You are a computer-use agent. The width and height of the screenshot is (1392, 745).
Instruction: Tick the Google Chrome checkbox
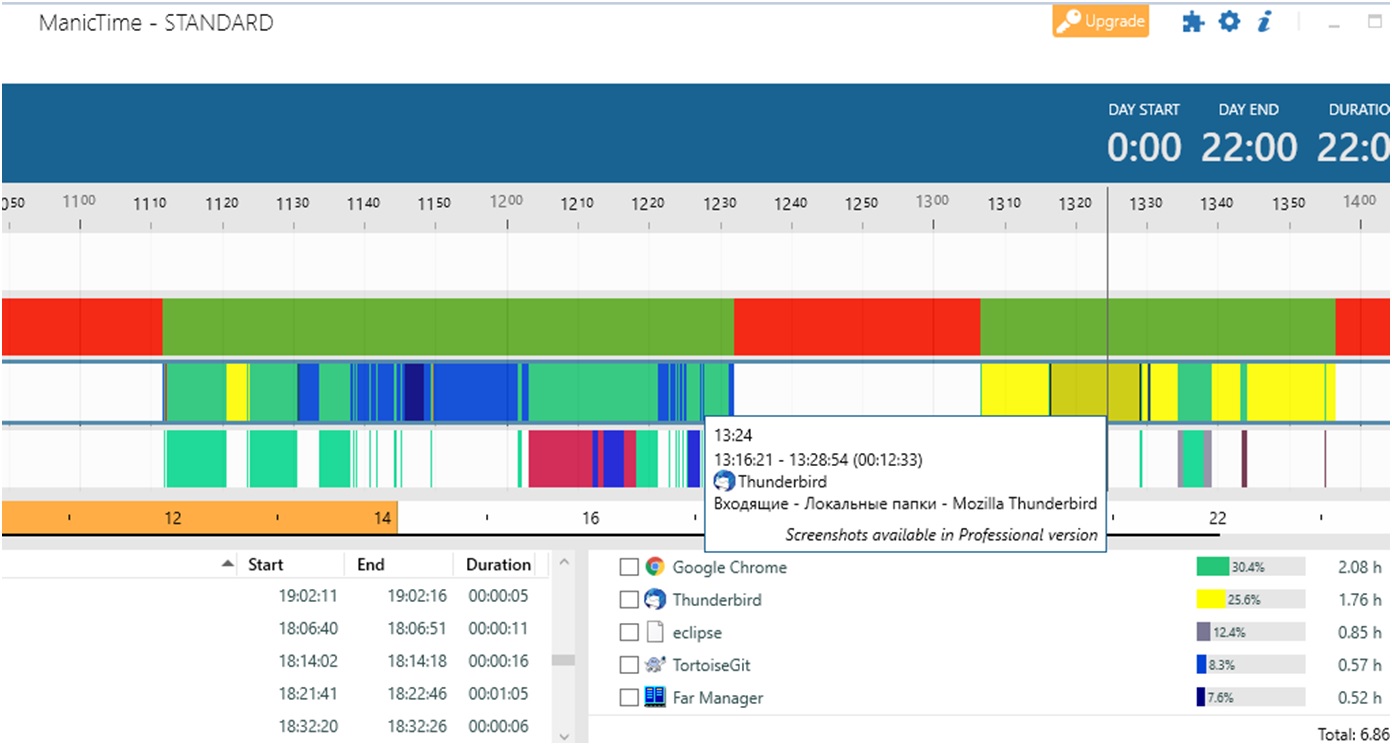[x=628, y=568]
